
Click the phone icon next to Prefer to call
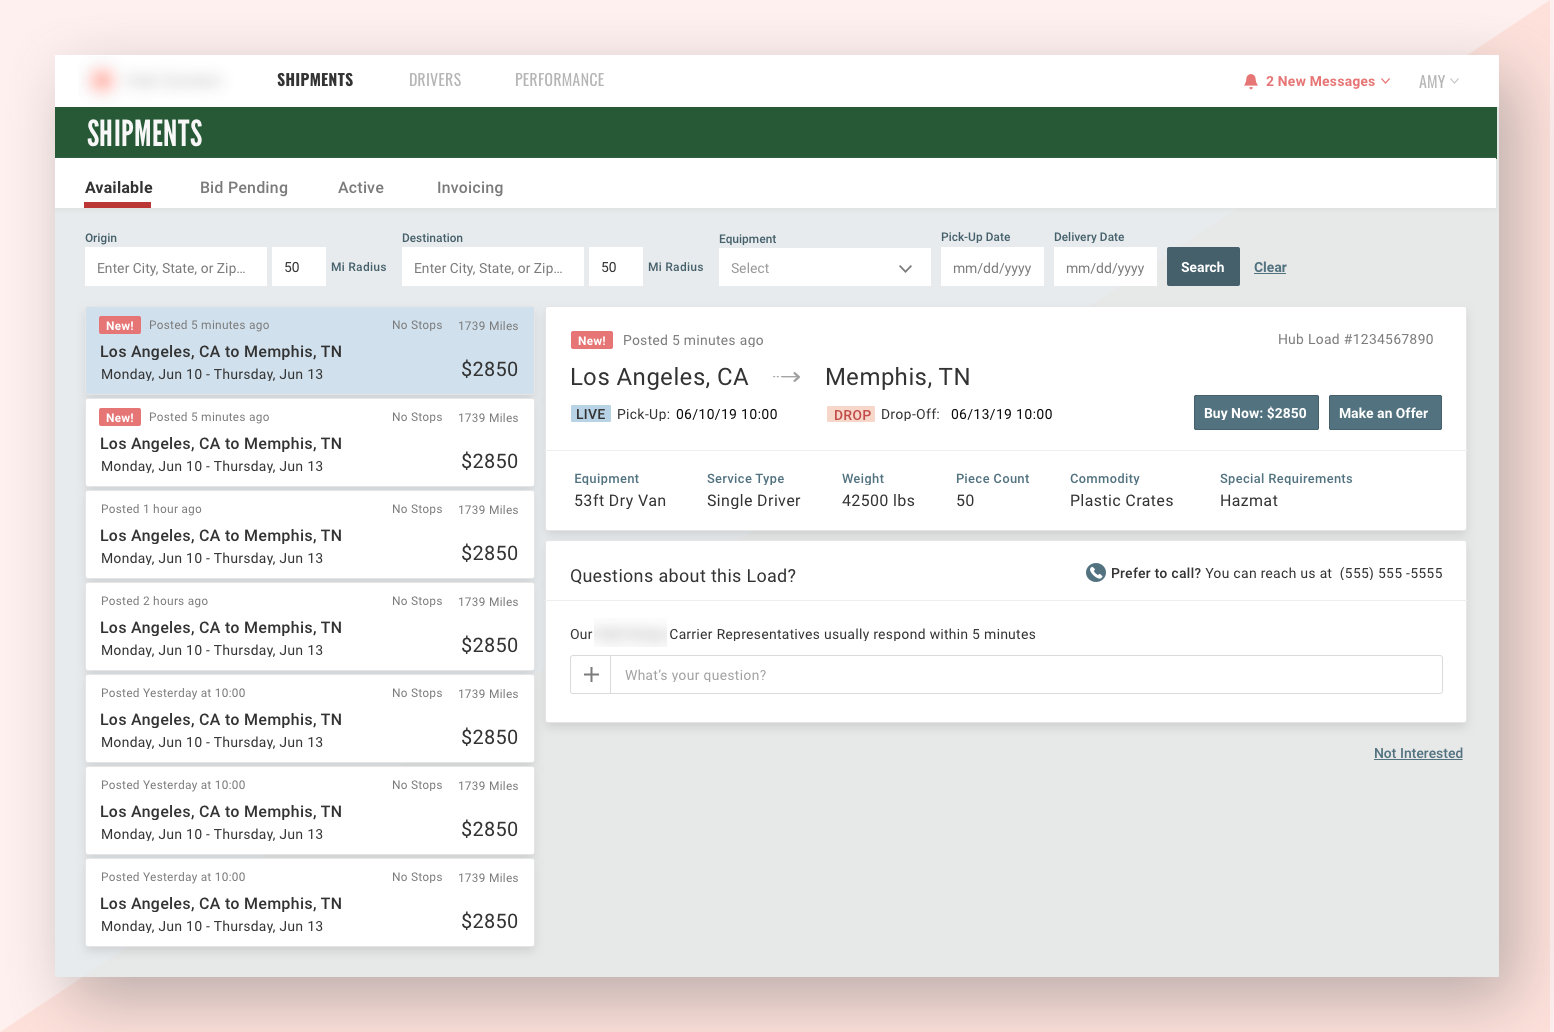tap(1094, 572)
